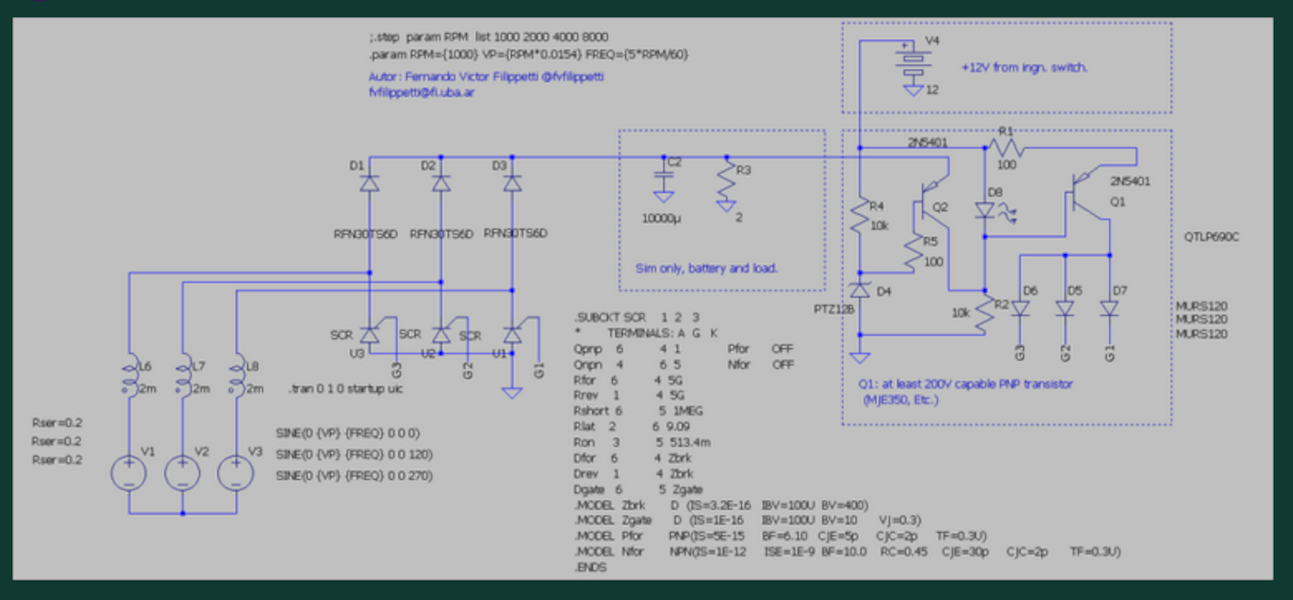Click the V3 voltage source symbol
This screenshot has width=1293, height=600.
click(236, 471)
